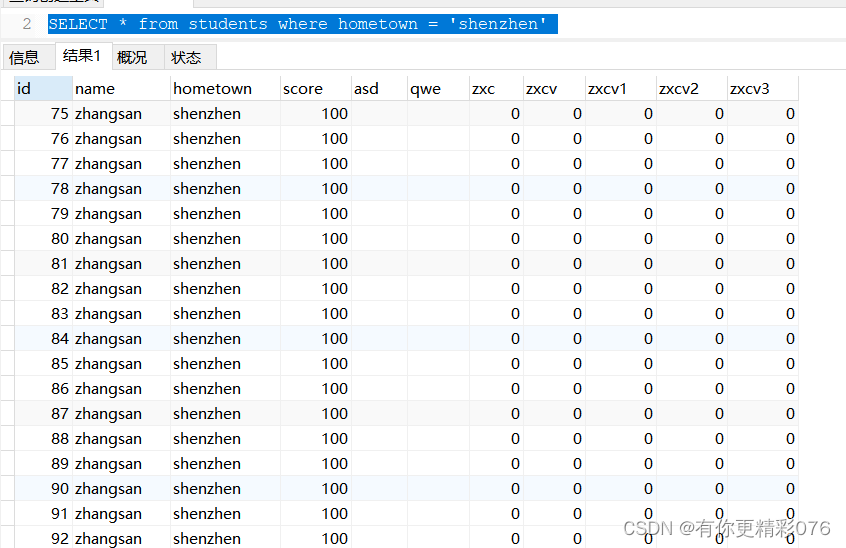846x548 pixels.
Task: Open the 概况 tab
Action: coord(138,57)
